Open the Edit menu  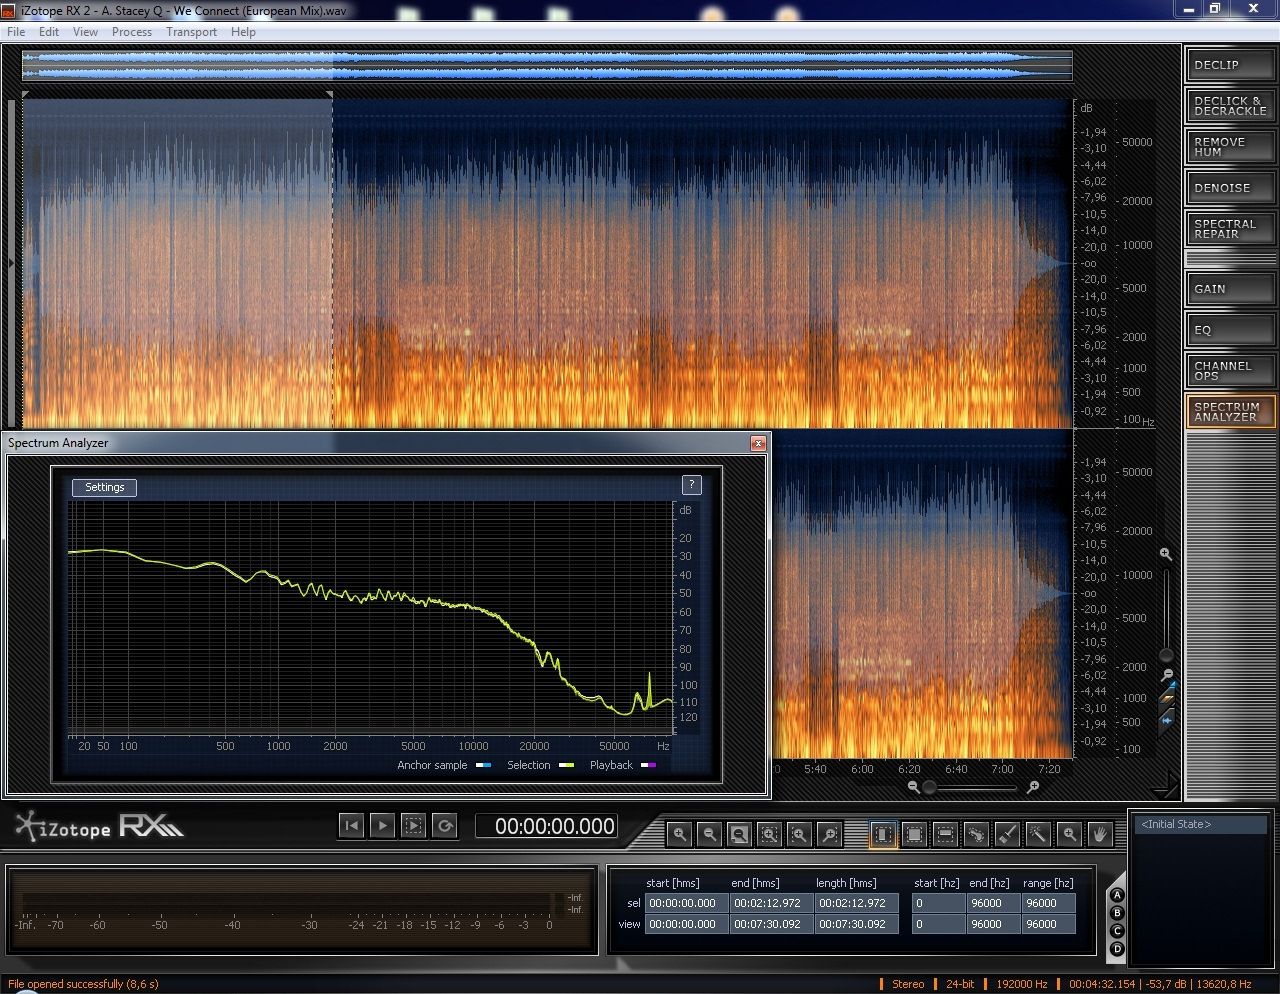pos(49,32)
